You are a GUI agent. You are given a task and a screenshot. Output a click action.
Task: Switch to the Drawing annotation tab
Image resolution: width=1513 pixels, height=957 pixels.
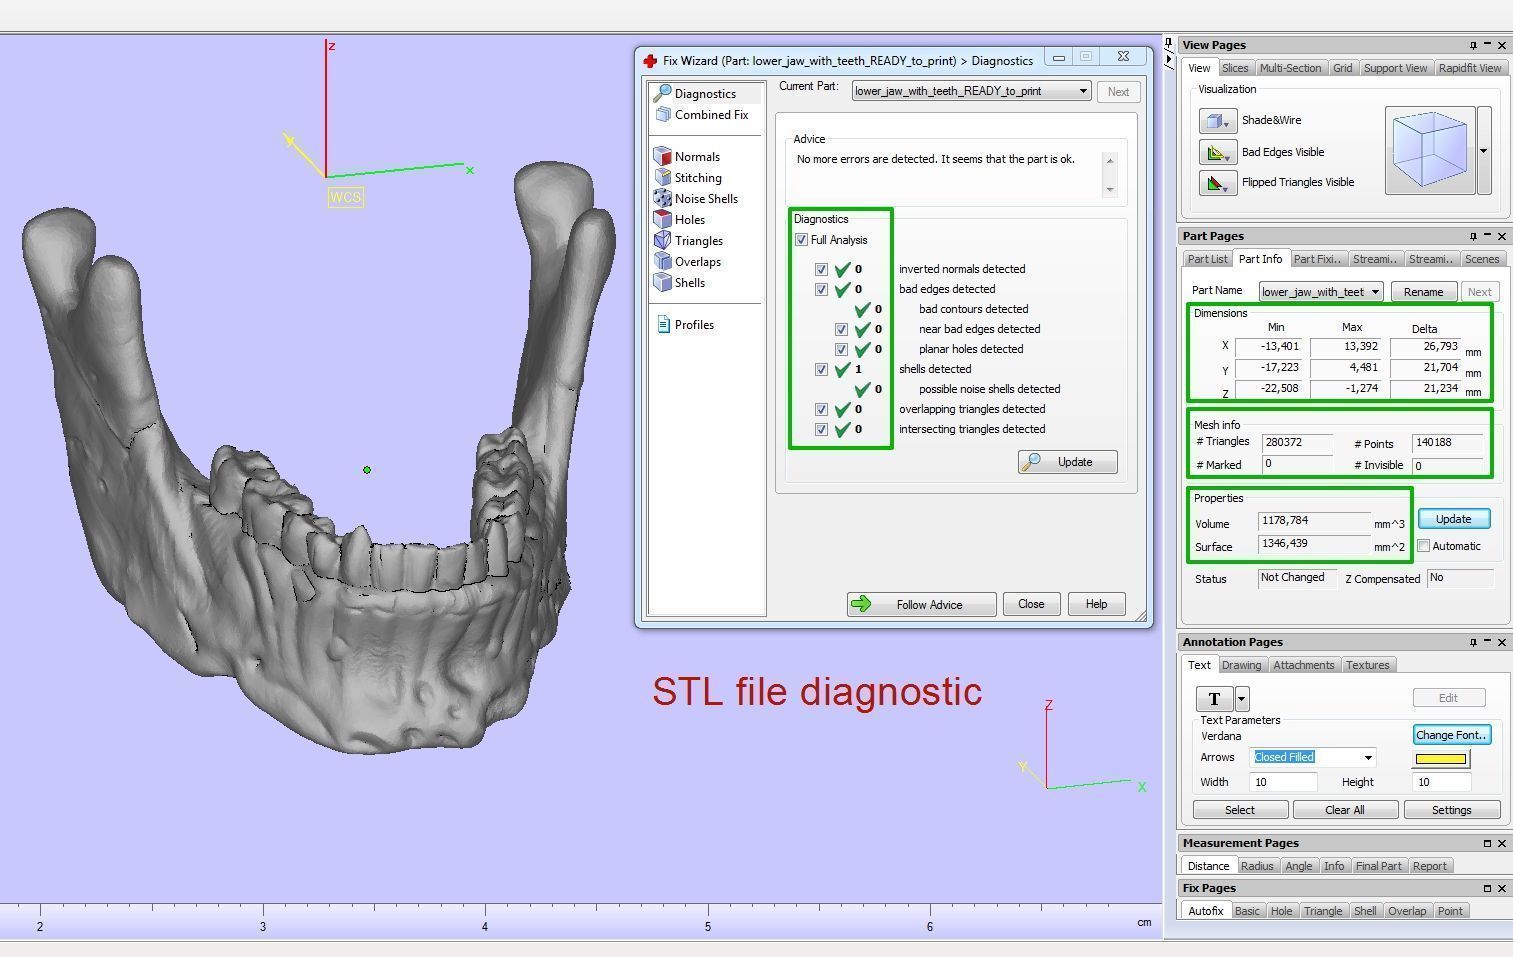(1241, 665)
